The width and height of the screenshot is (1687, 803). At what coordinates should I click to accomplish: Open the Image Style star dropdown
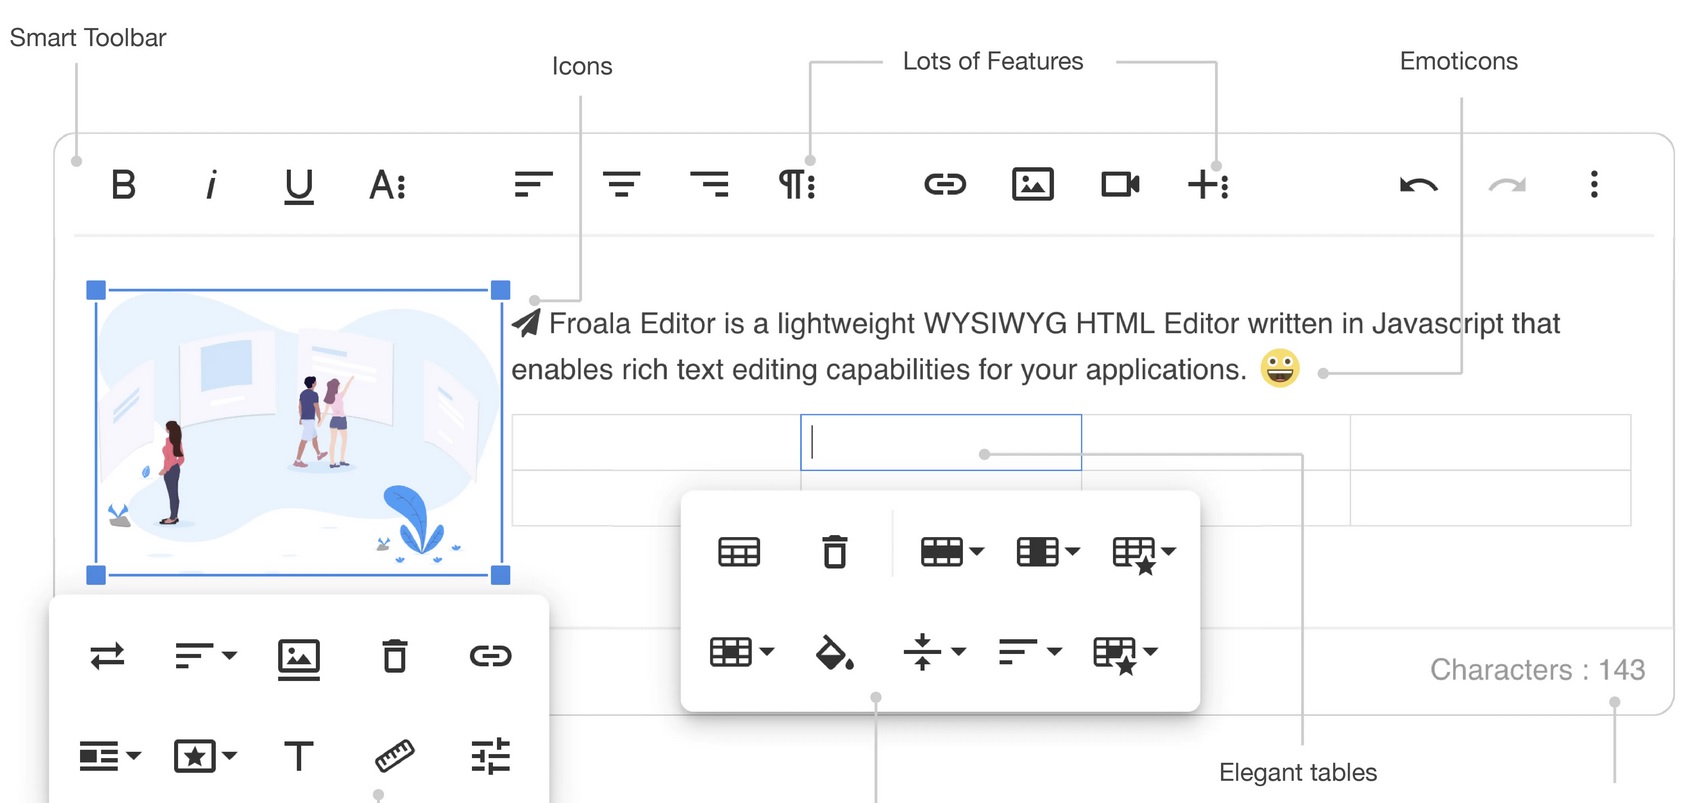pos(205,756)
